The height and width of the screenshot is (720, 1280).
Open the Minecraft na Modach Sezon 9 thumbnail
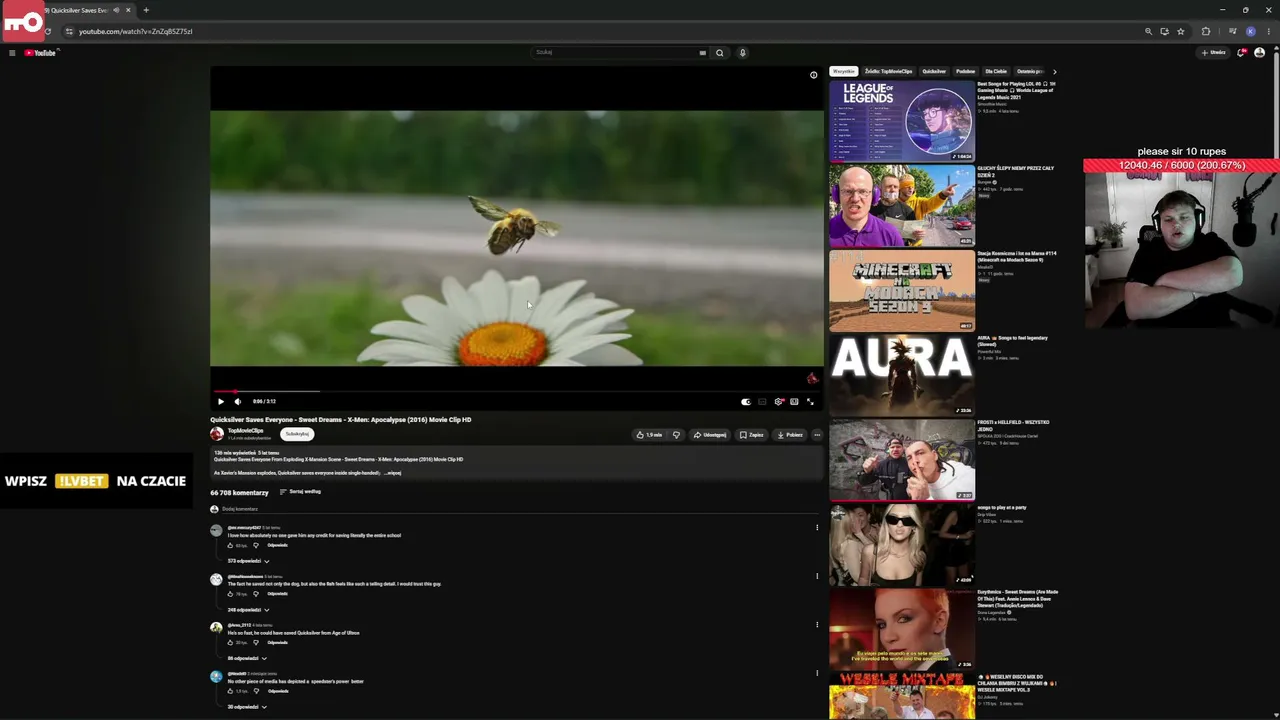(901, 290)
